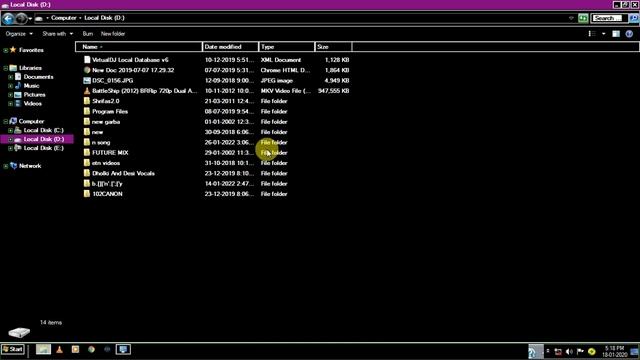Open recent pages dropdown beside Forward button
The height and width of the screenshot is (360, 640).
pos(30,19)
